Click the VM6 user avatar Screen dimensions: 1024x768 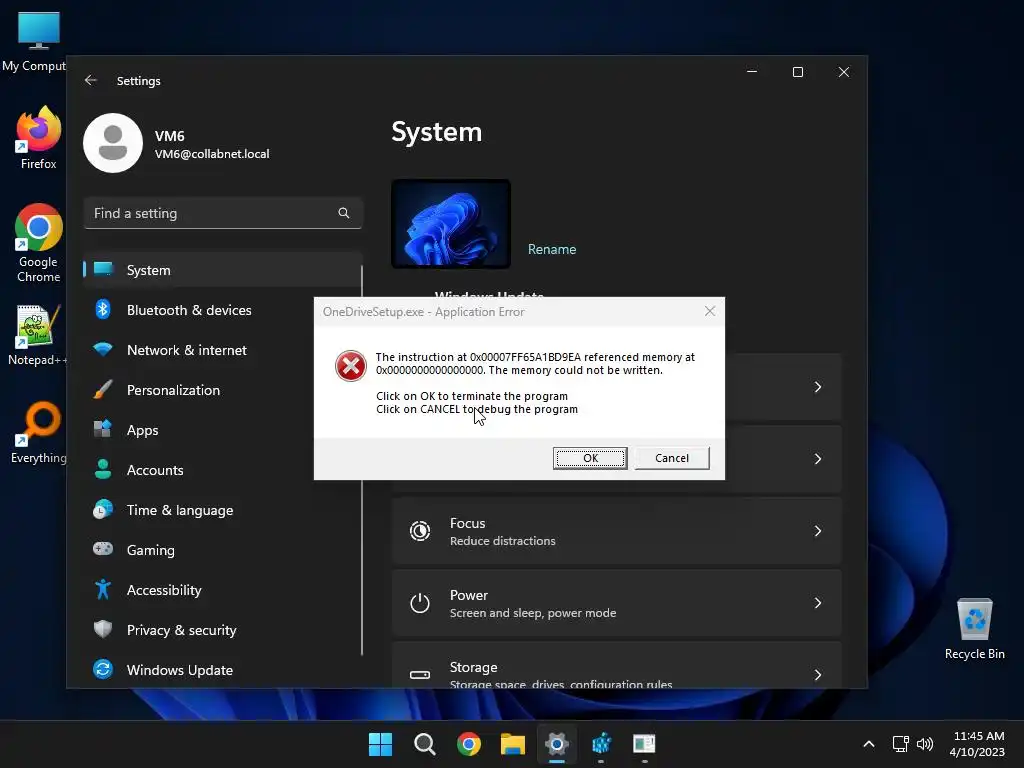[113, 143]
